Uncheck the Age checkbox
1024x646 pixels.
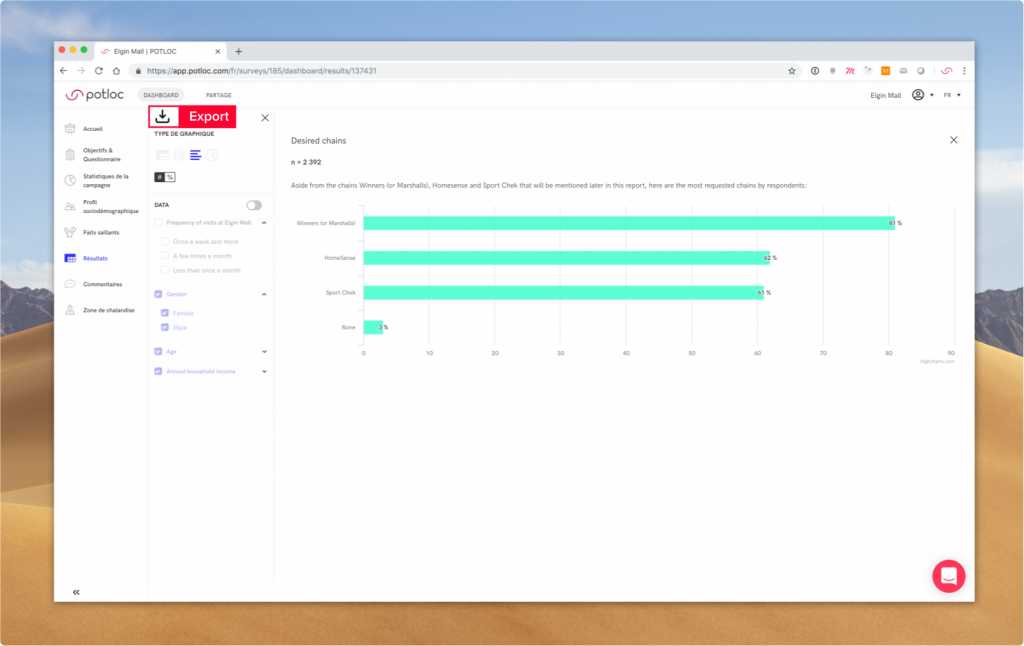point(158,351)
